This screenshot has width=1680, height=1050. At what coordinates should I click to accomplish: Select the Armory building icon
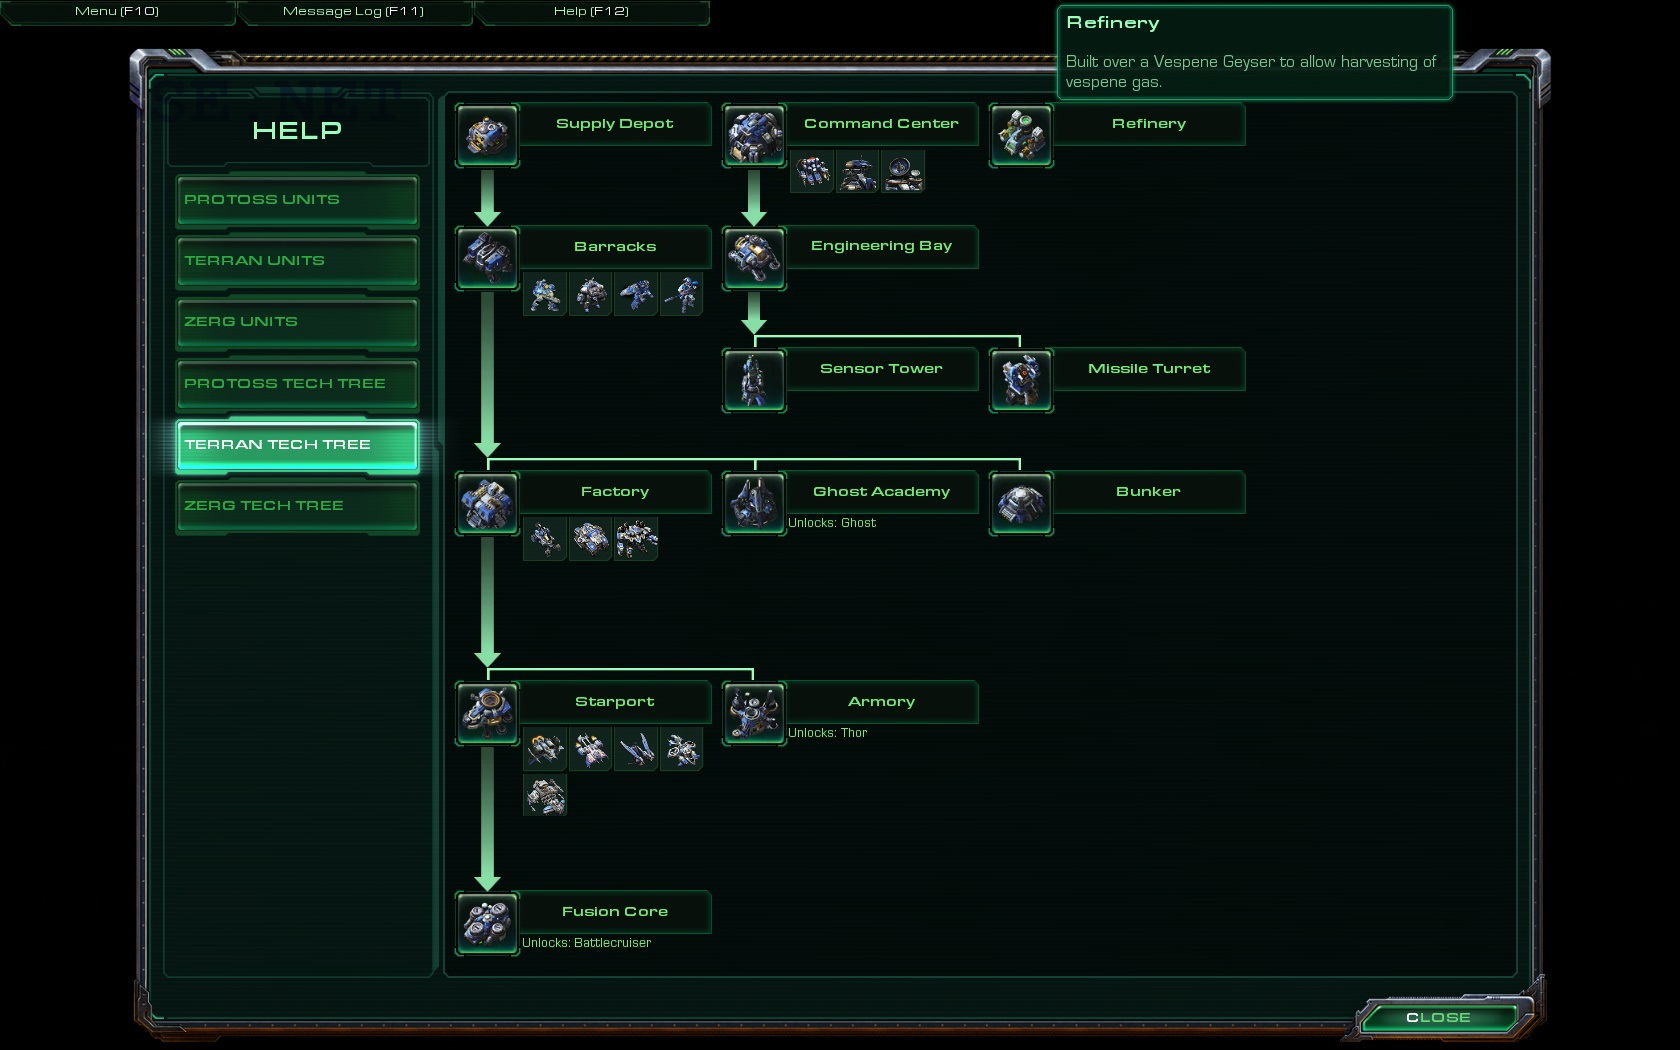coord(754,713)
